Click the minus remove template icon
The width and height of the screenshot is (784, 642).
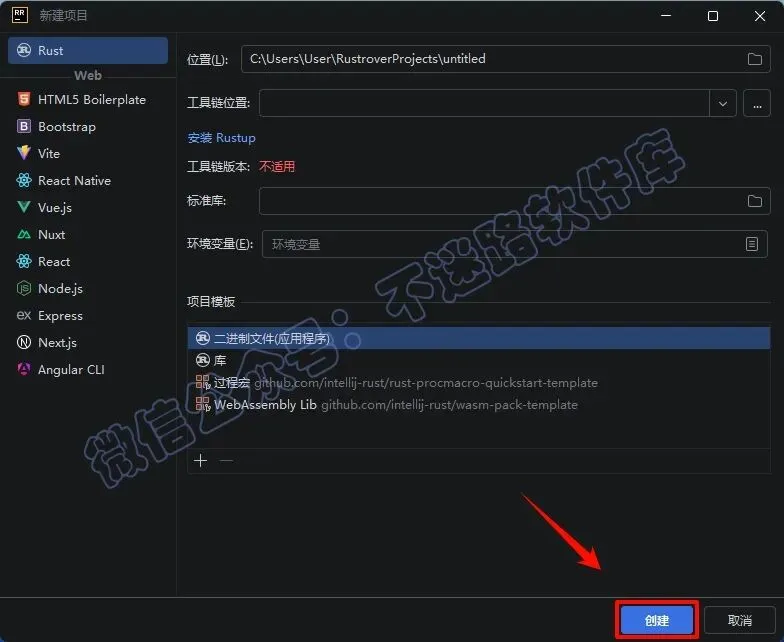(x=226, y=460)
